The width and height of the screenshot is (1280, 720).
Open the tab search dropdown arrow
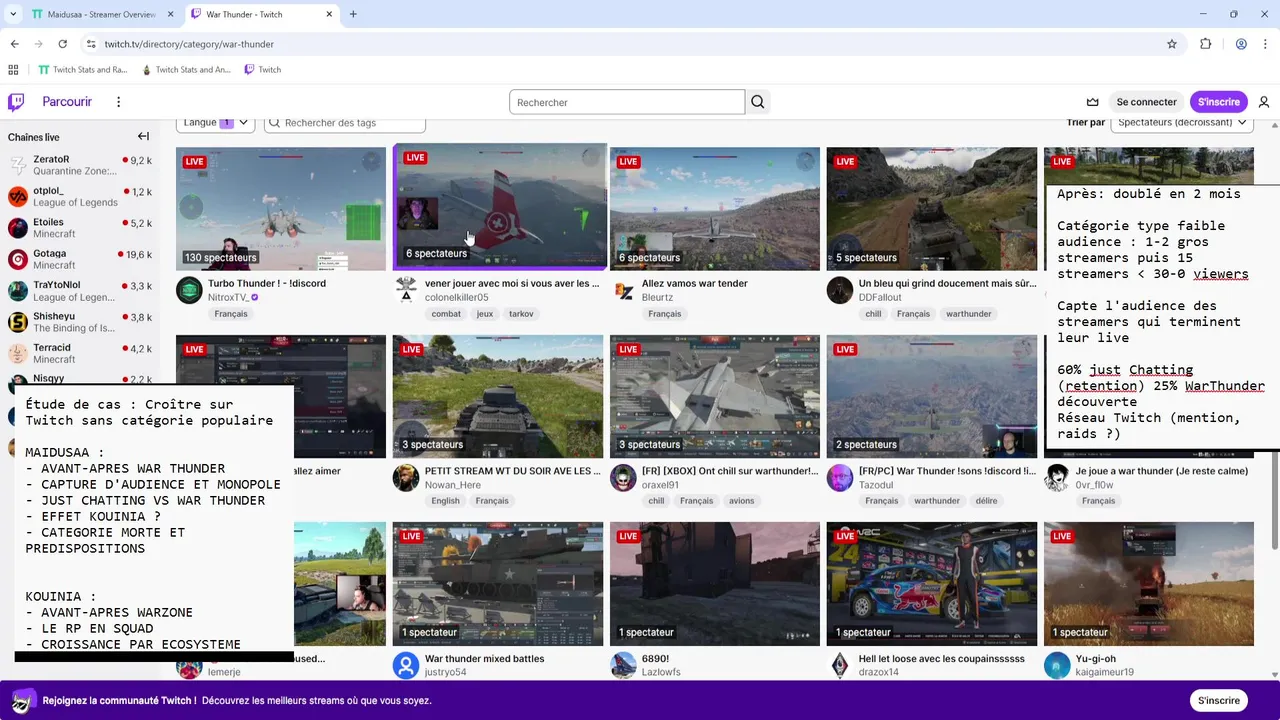(13, 14)
